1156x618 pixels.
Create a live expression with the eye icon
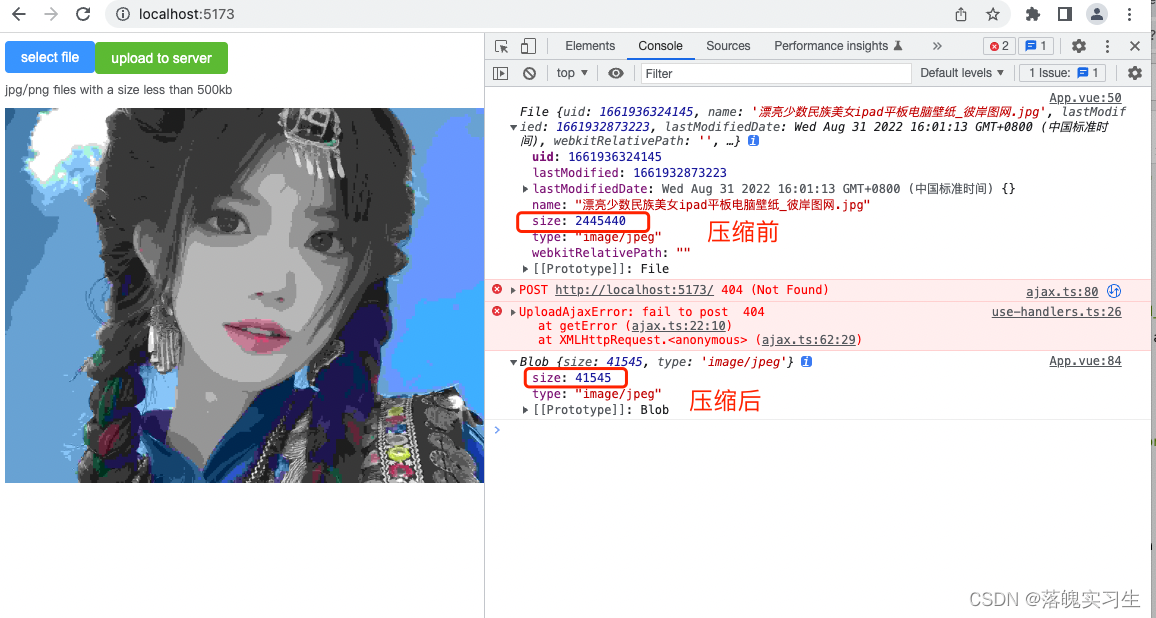[616, 72]
